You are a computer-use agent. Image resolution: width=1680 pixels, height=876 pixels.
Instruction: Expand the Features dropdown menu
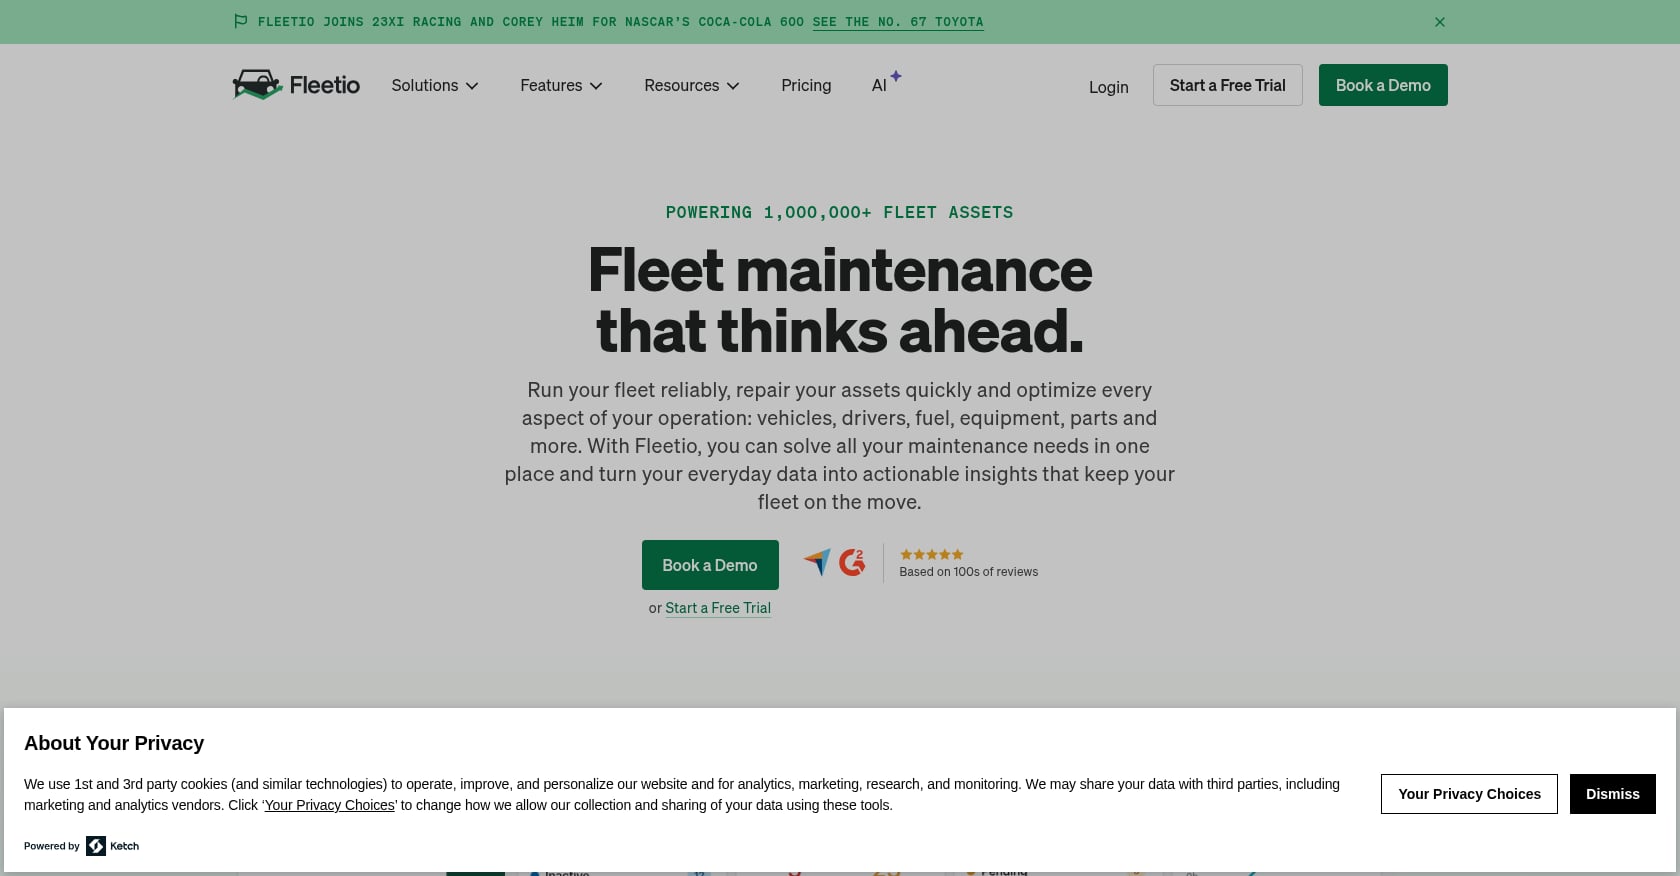pos(561,86)
